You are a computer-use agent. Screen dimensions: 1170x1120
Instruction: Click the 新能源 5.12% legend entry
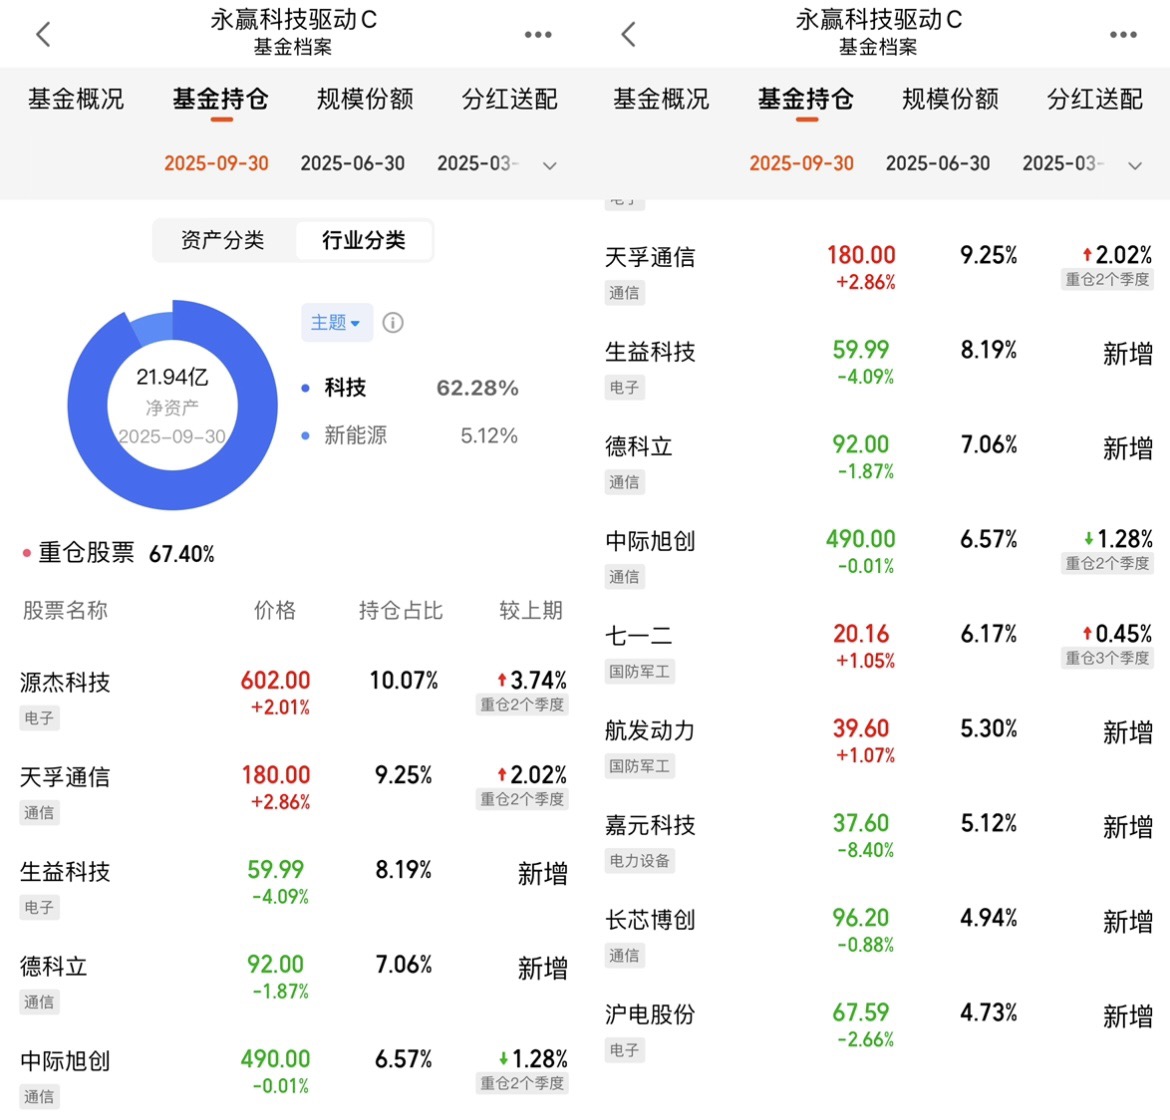tap(410, 436)
